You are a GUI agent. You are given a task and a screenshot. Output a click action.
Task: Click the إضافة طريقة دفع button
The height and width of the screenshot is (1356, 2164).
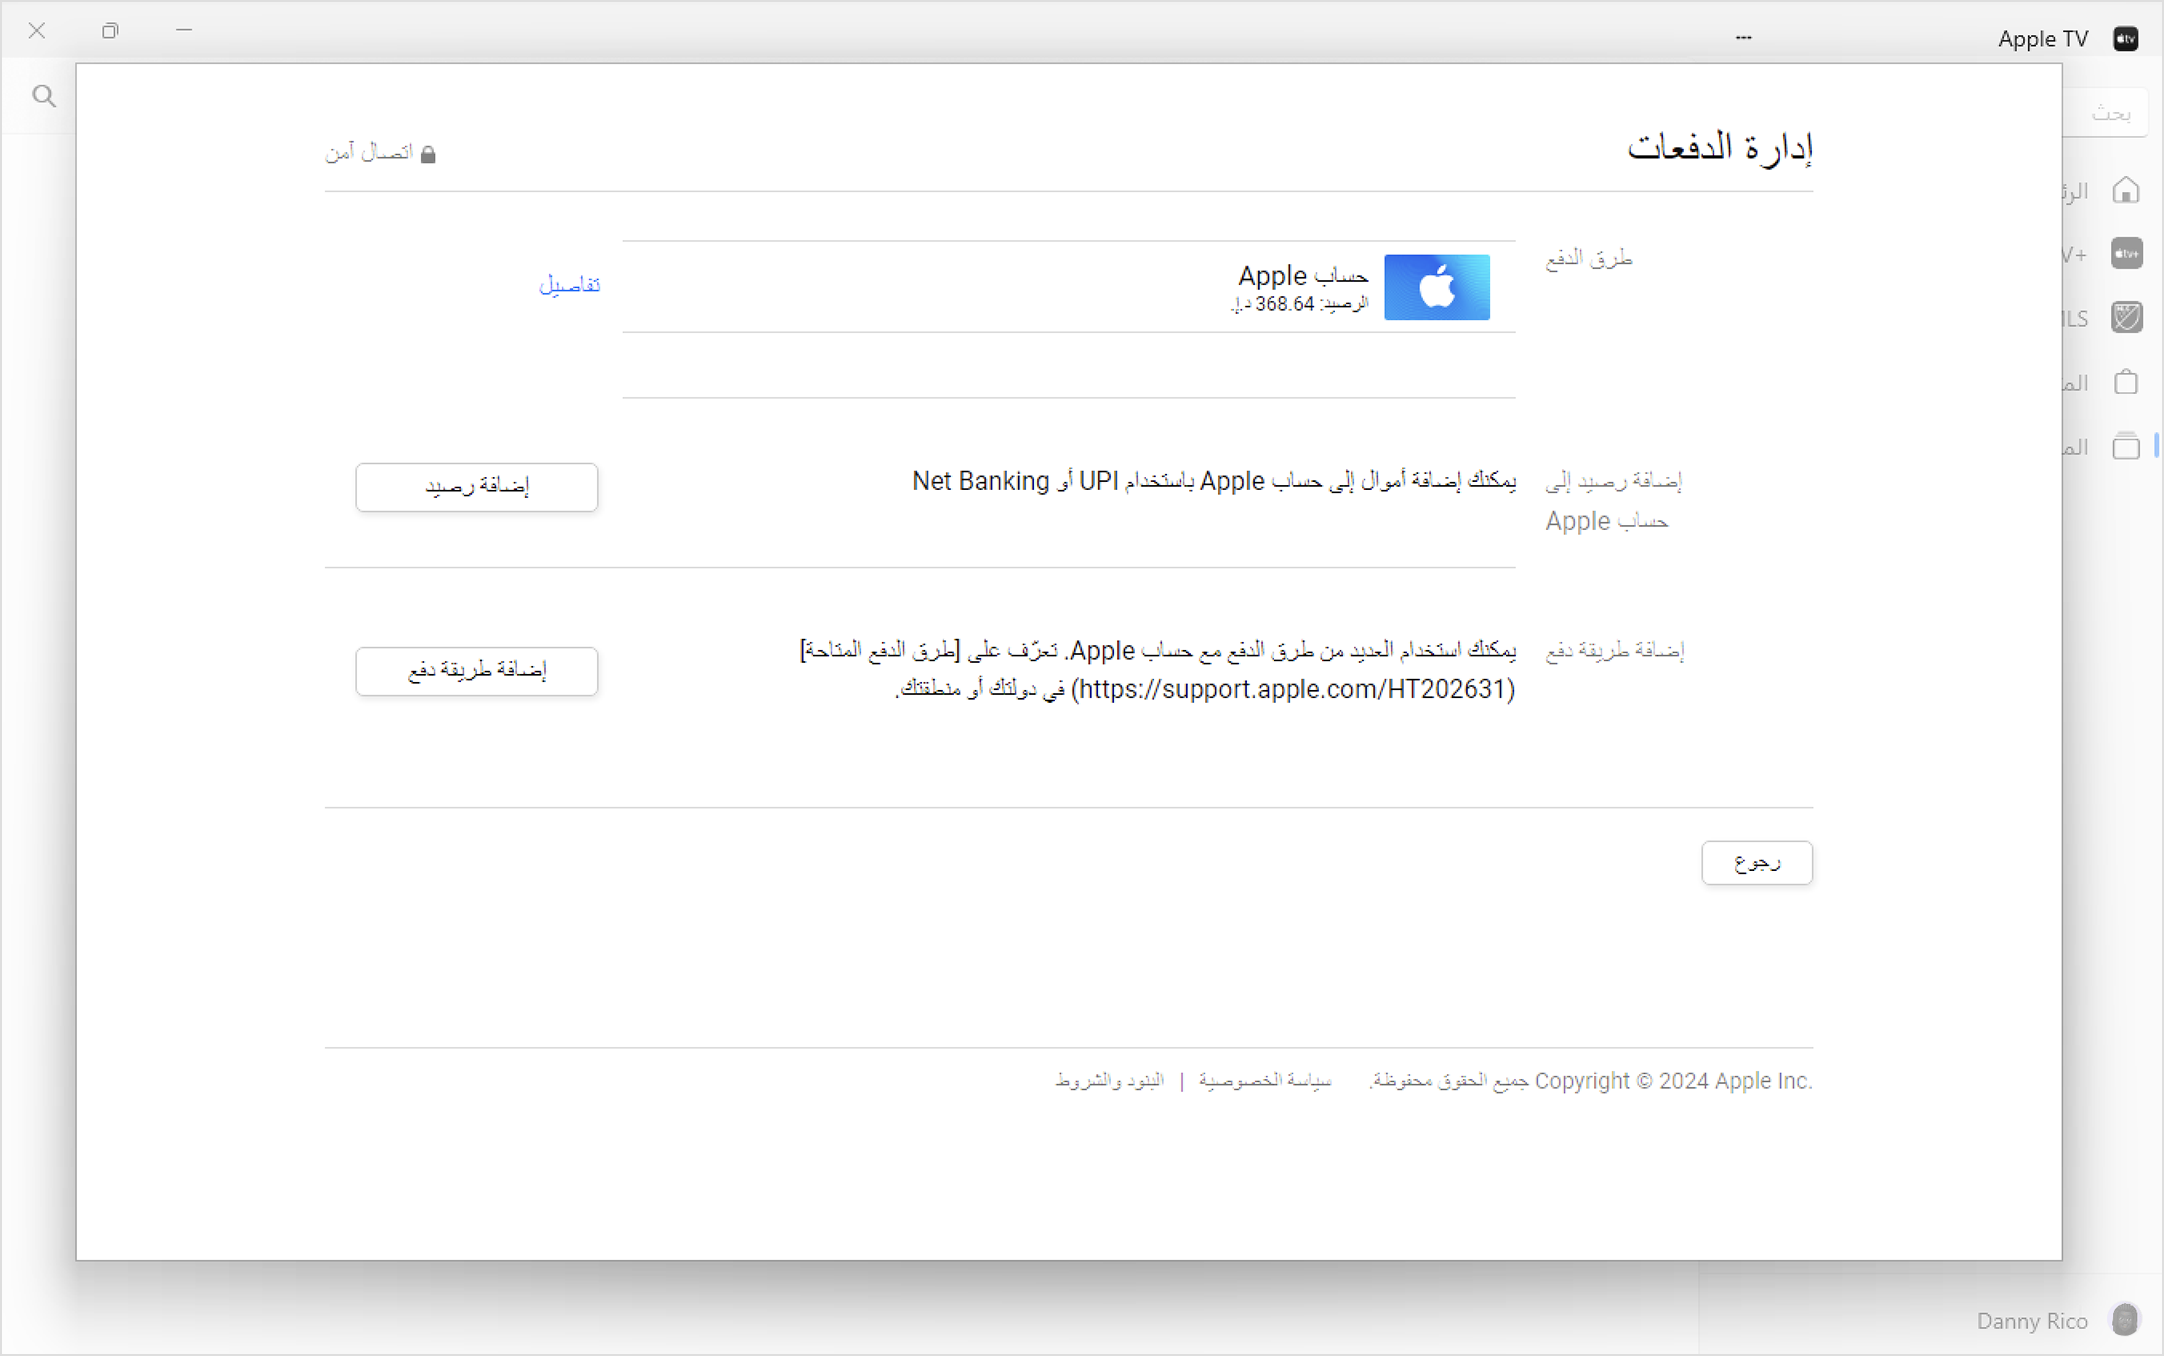click(476, 671)
